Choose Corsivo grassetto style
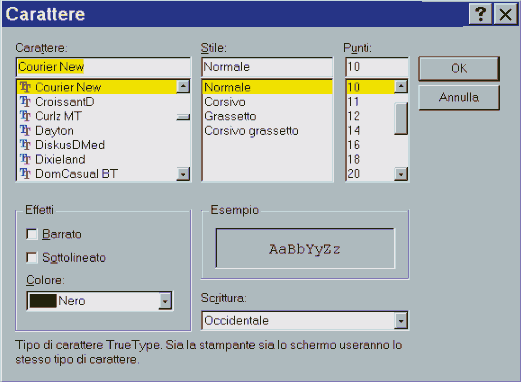 click(x=251, y=131)
